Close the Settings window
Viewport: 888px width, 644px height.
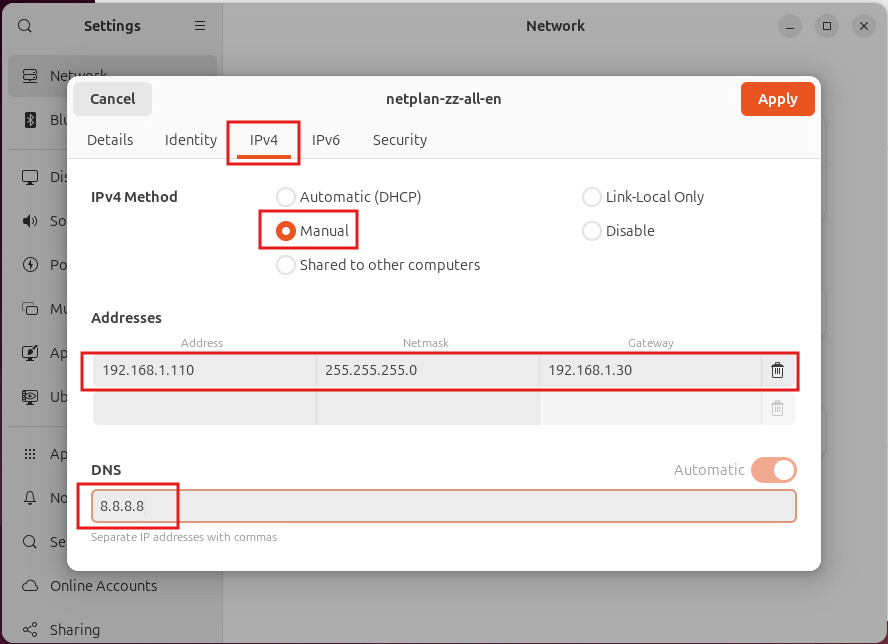[864, 26]
